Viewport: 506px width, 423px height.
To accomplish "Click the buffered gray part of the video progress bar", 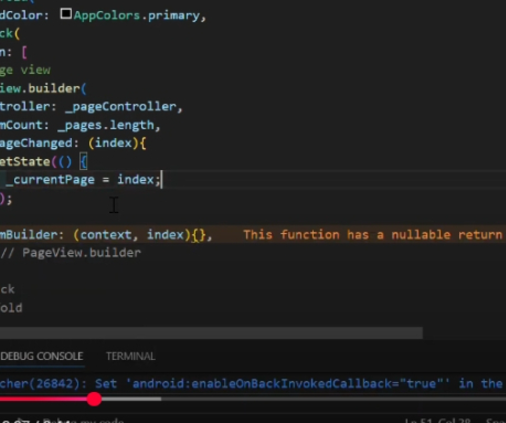I will pos(131,399).
